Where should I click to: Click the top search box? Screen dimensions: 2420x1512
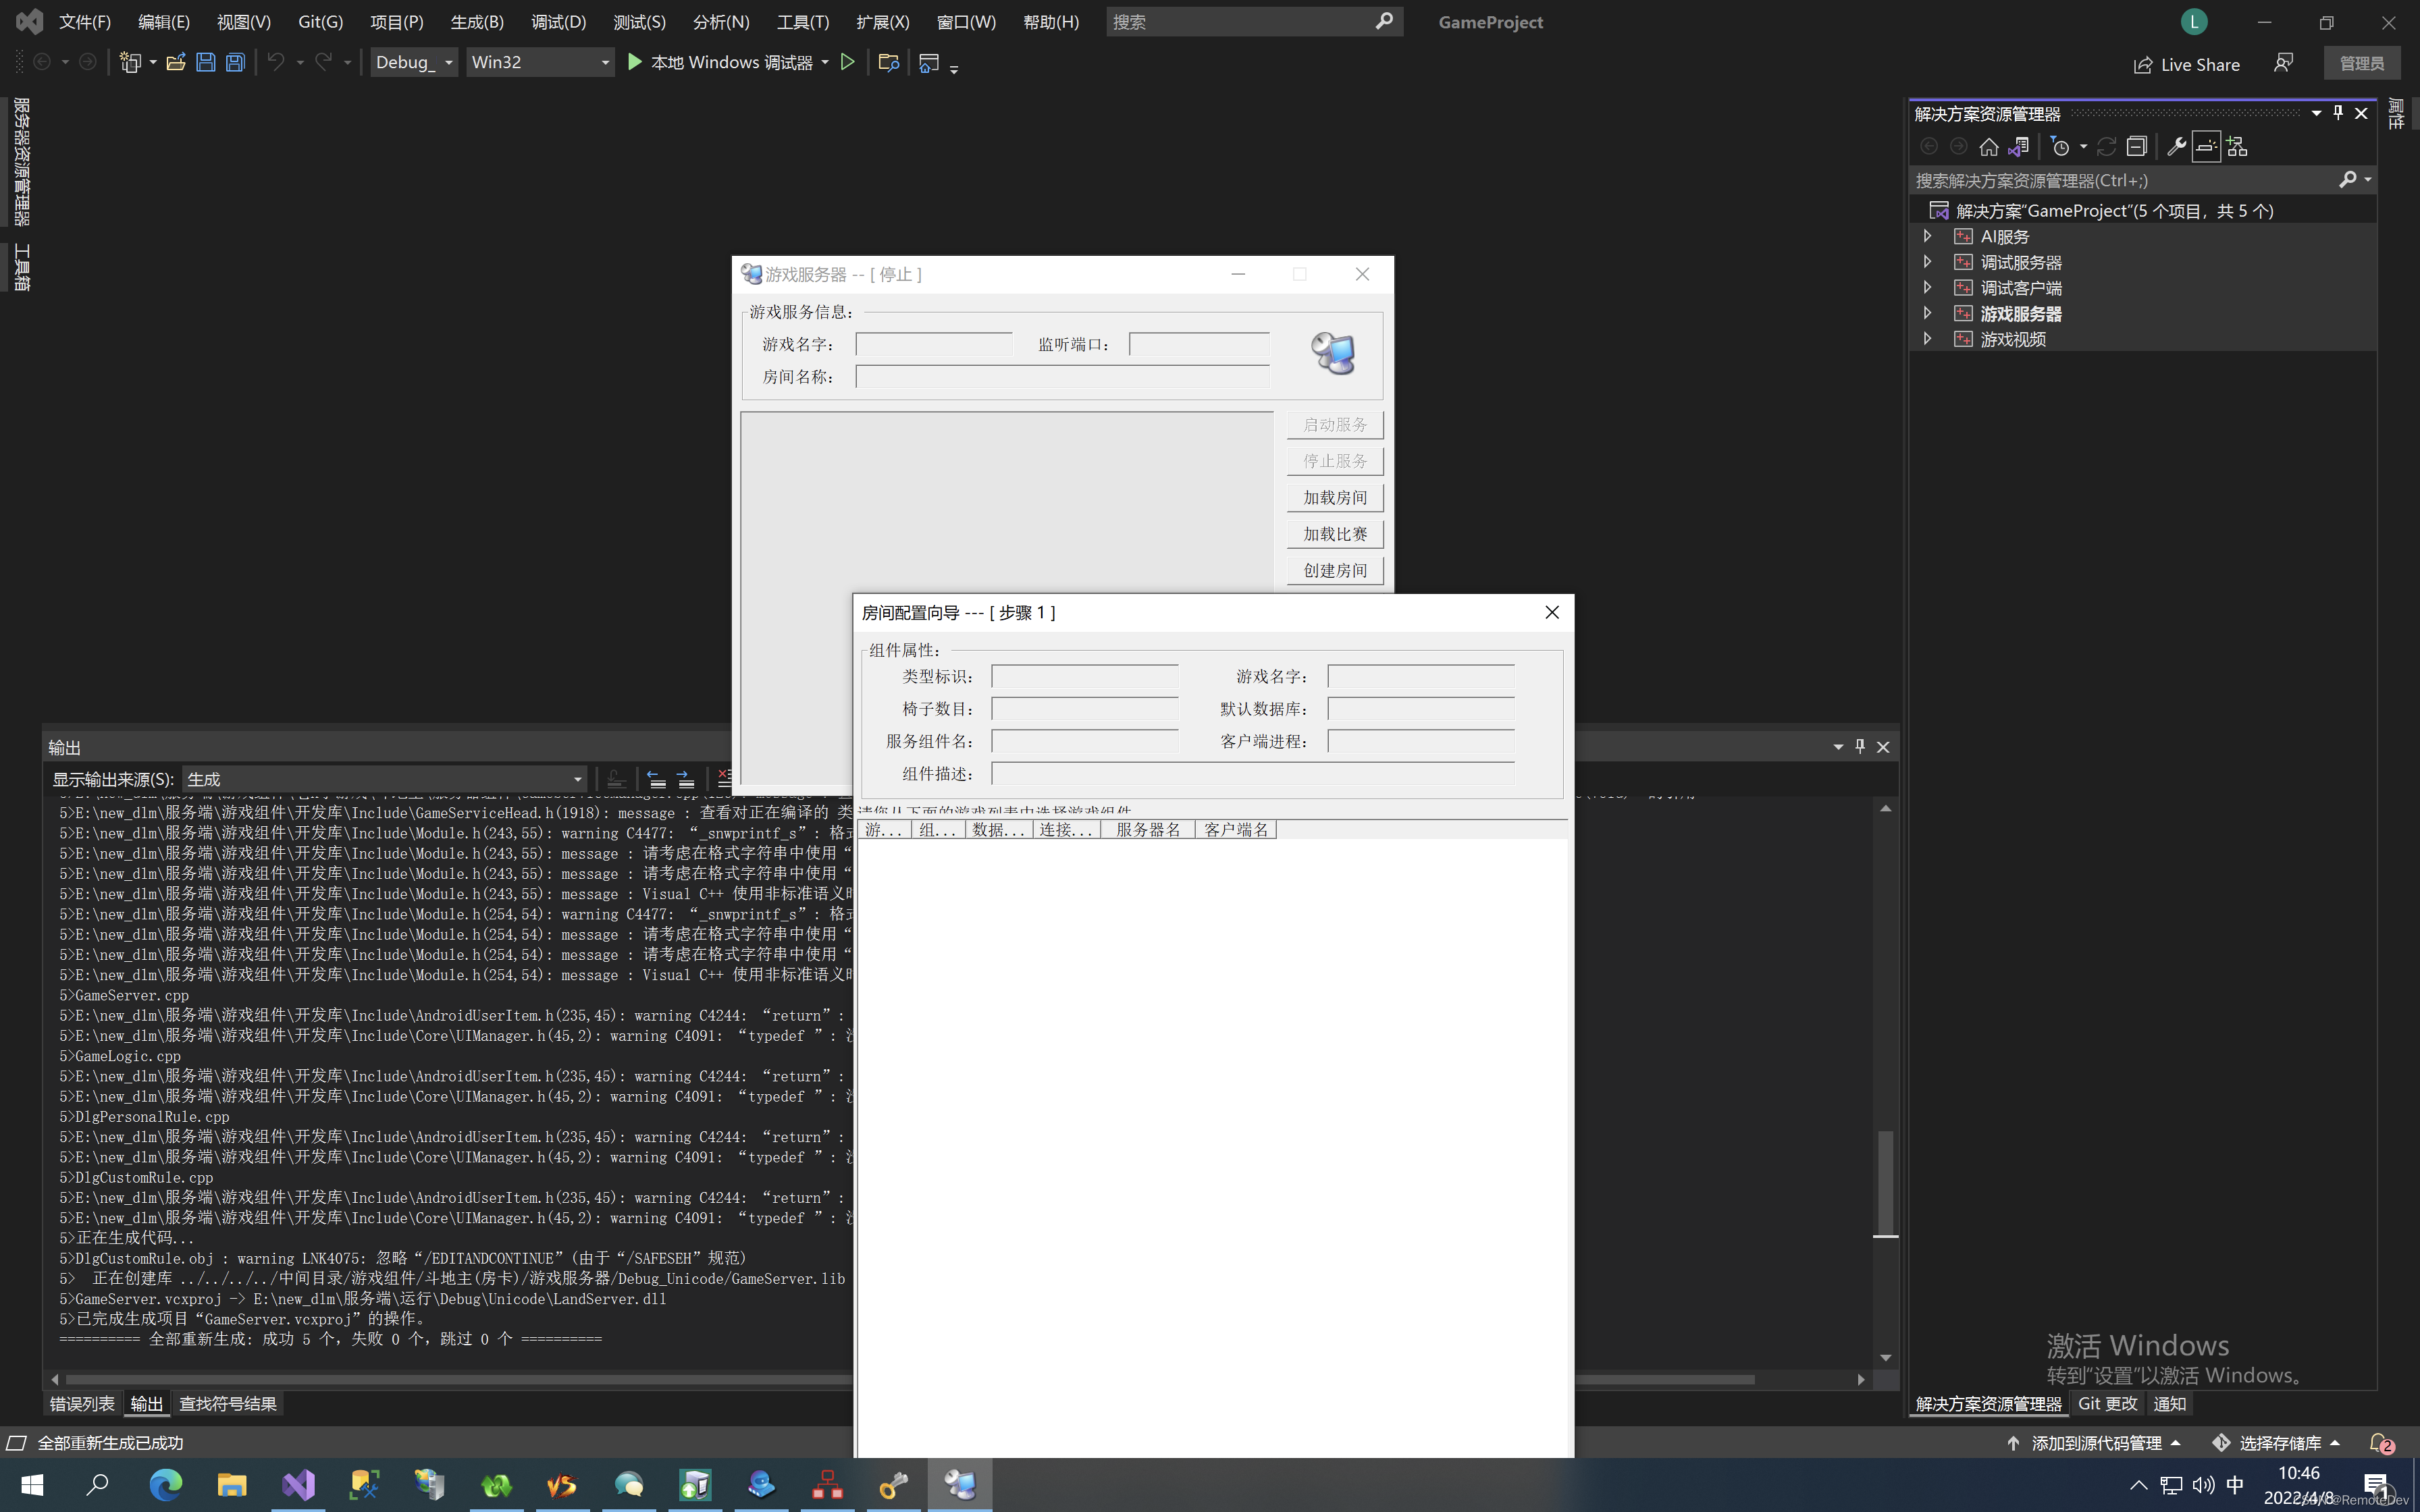point(1254,22)
